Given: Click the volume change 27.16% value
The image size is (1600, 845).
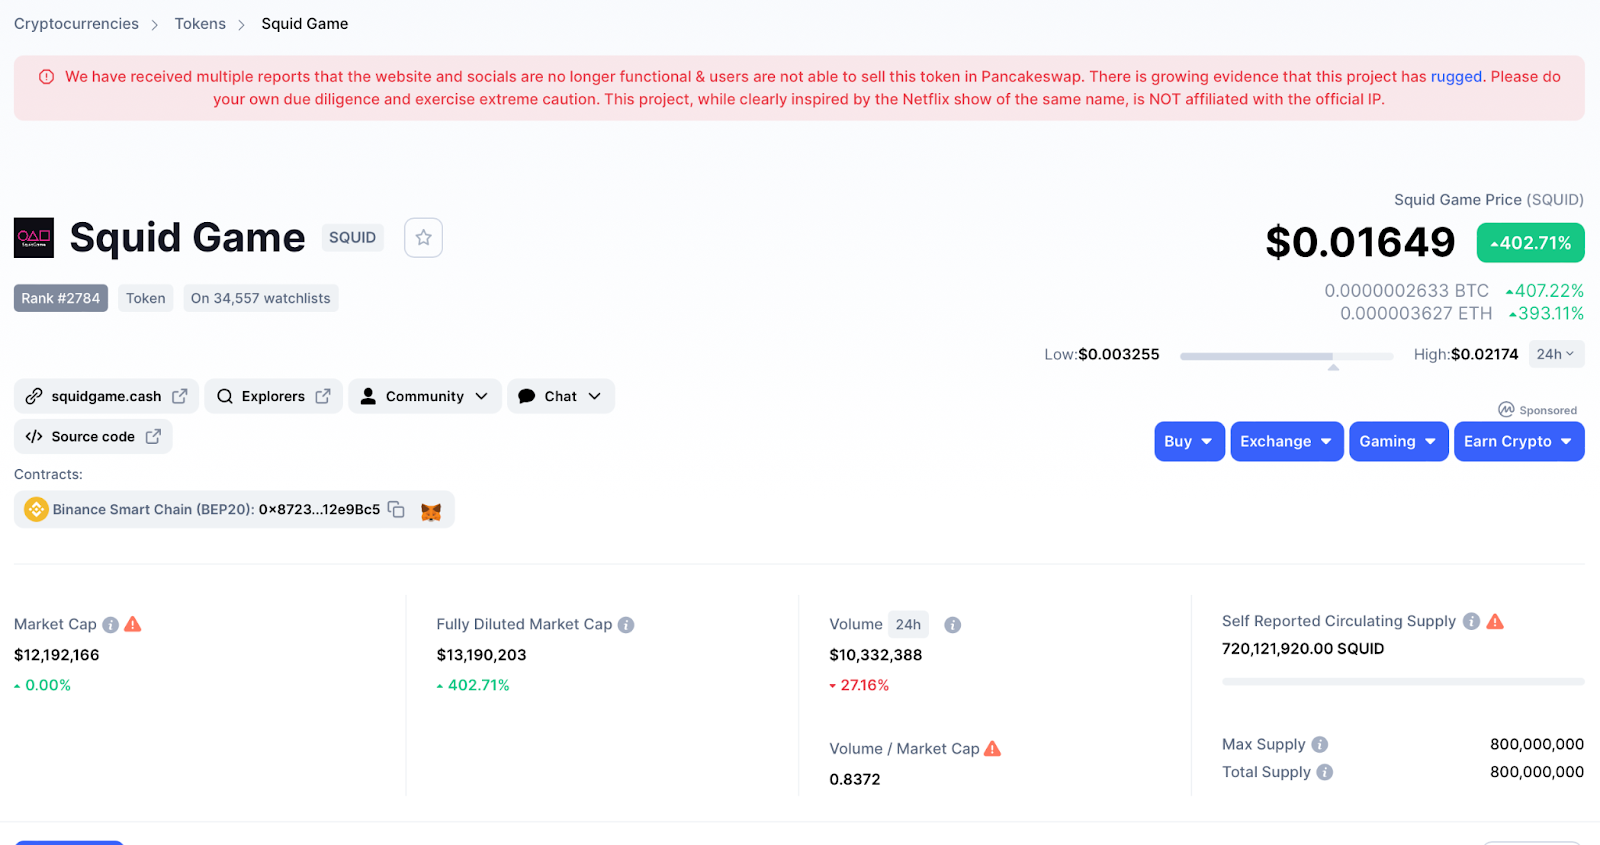Looking at the screenshot, I should (860, 685).
